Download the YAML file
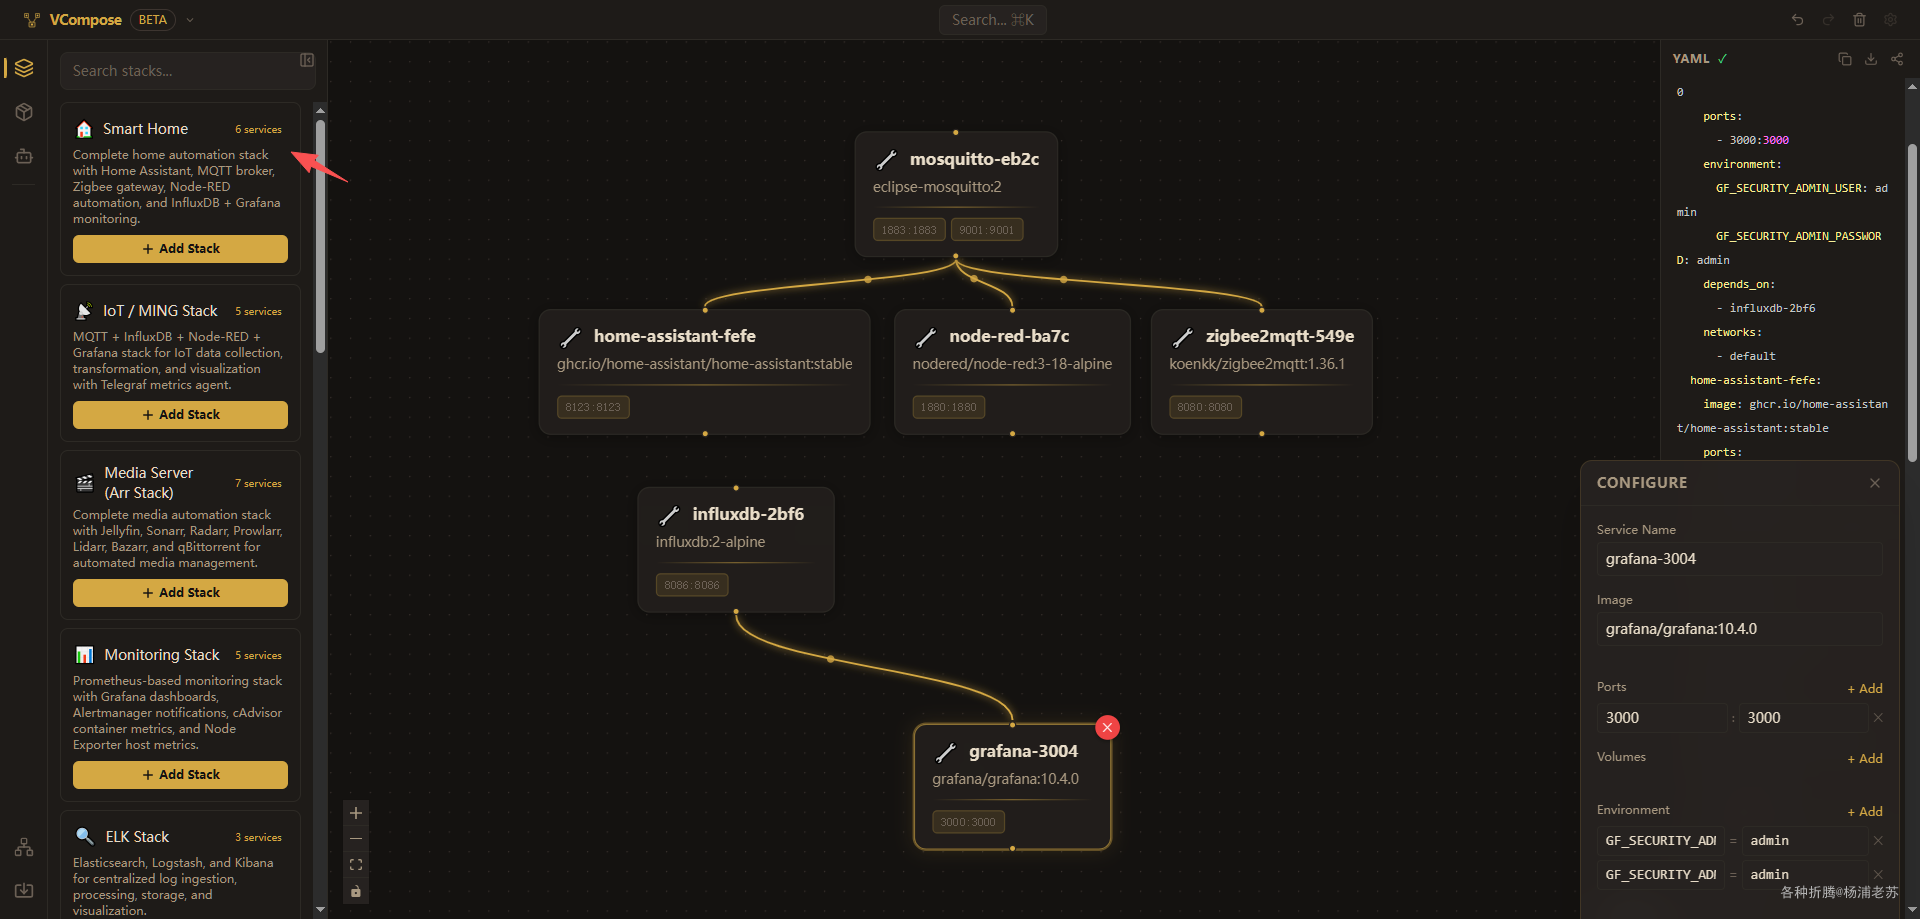Screen dimensions: 1920x919 [x=1871, y=59]
